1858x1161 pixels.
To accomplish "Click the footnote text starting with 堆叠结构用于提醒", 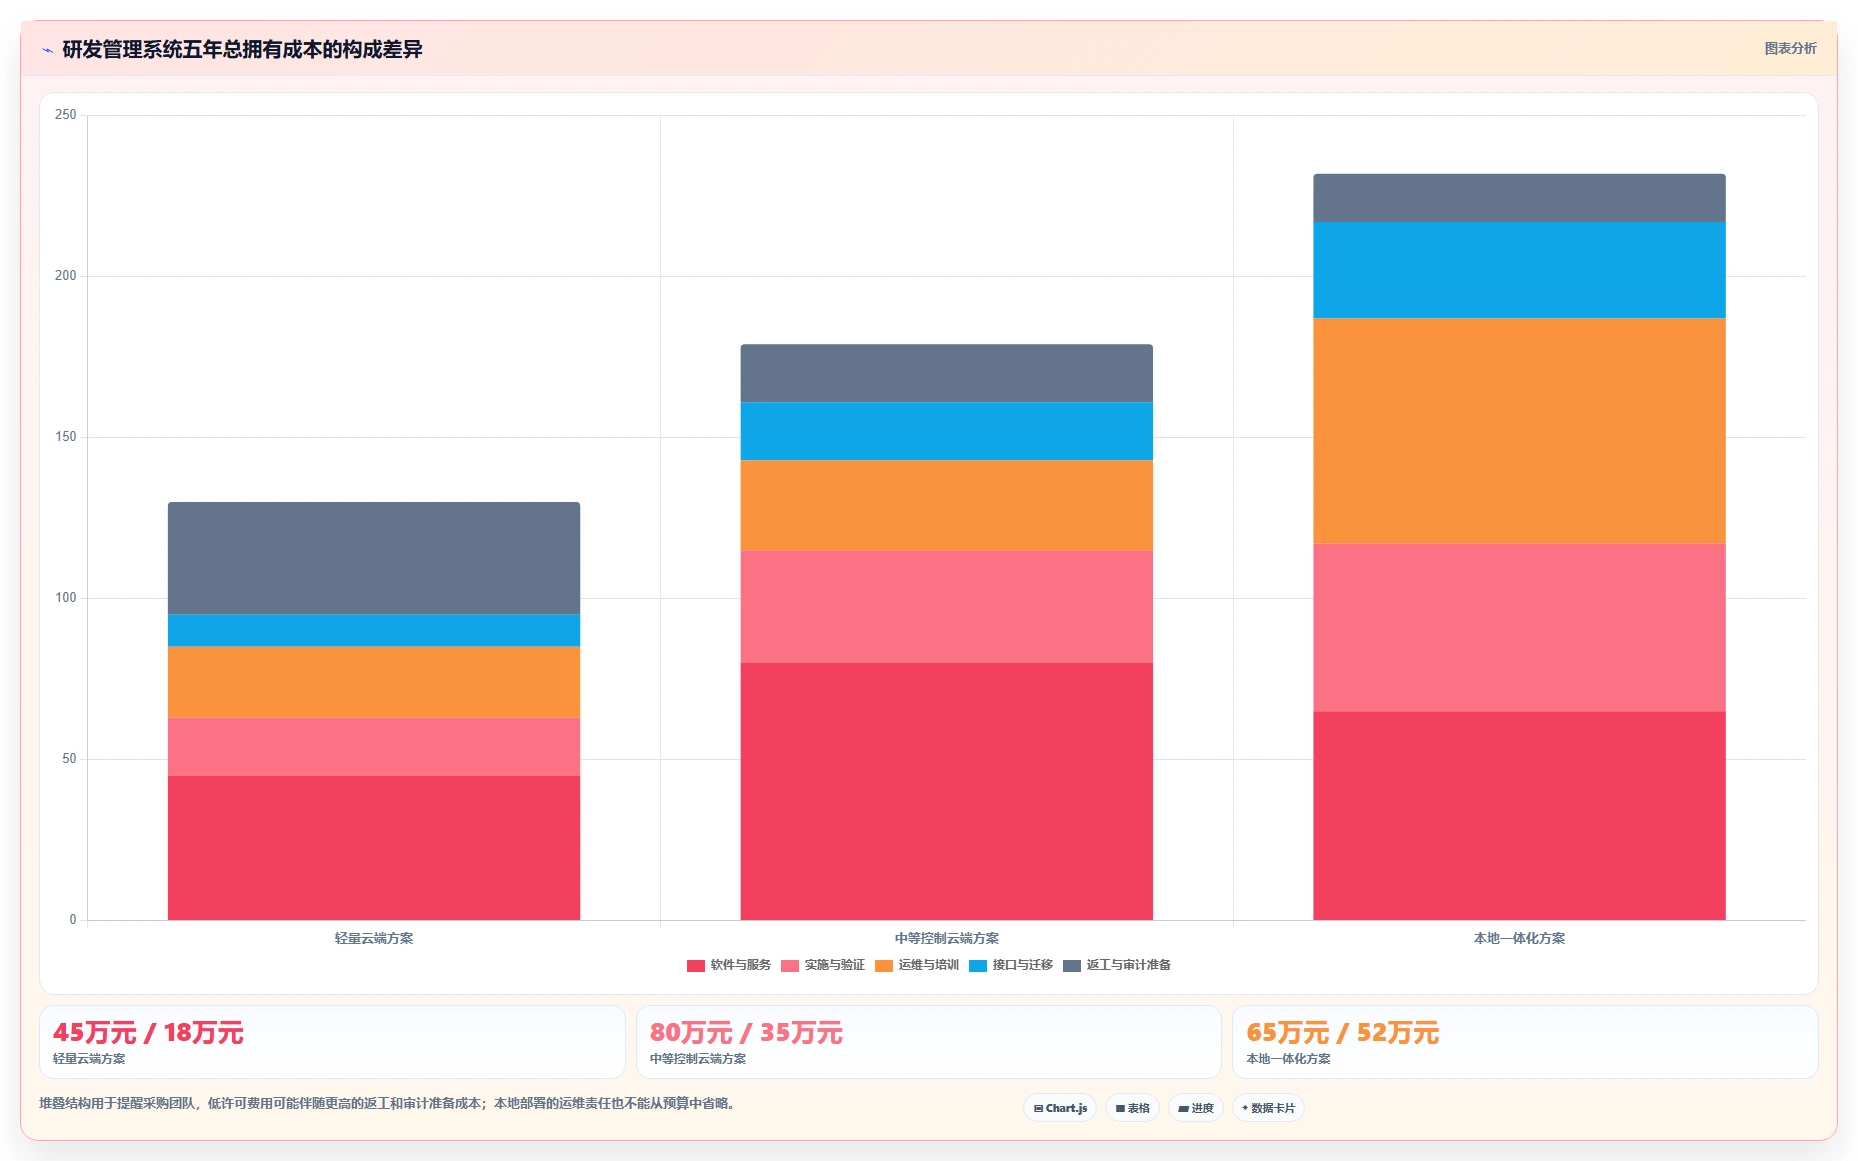I will pyautogui.click(x=389, y=1104).
